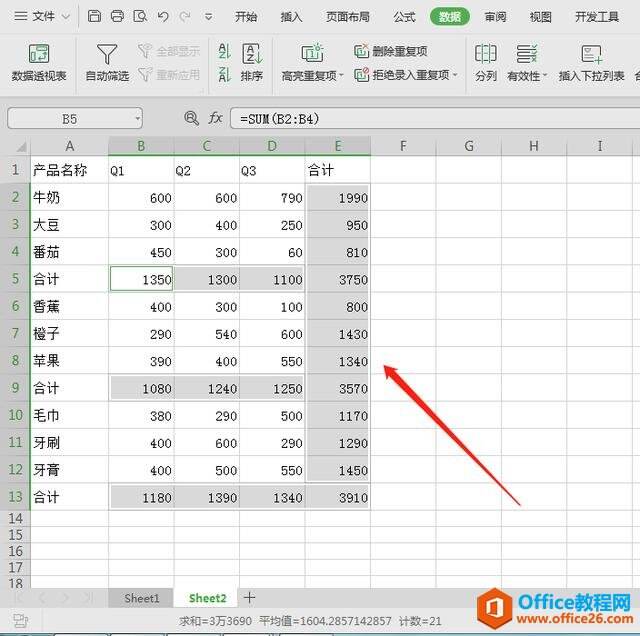Click the fx insert function icon

215,118
